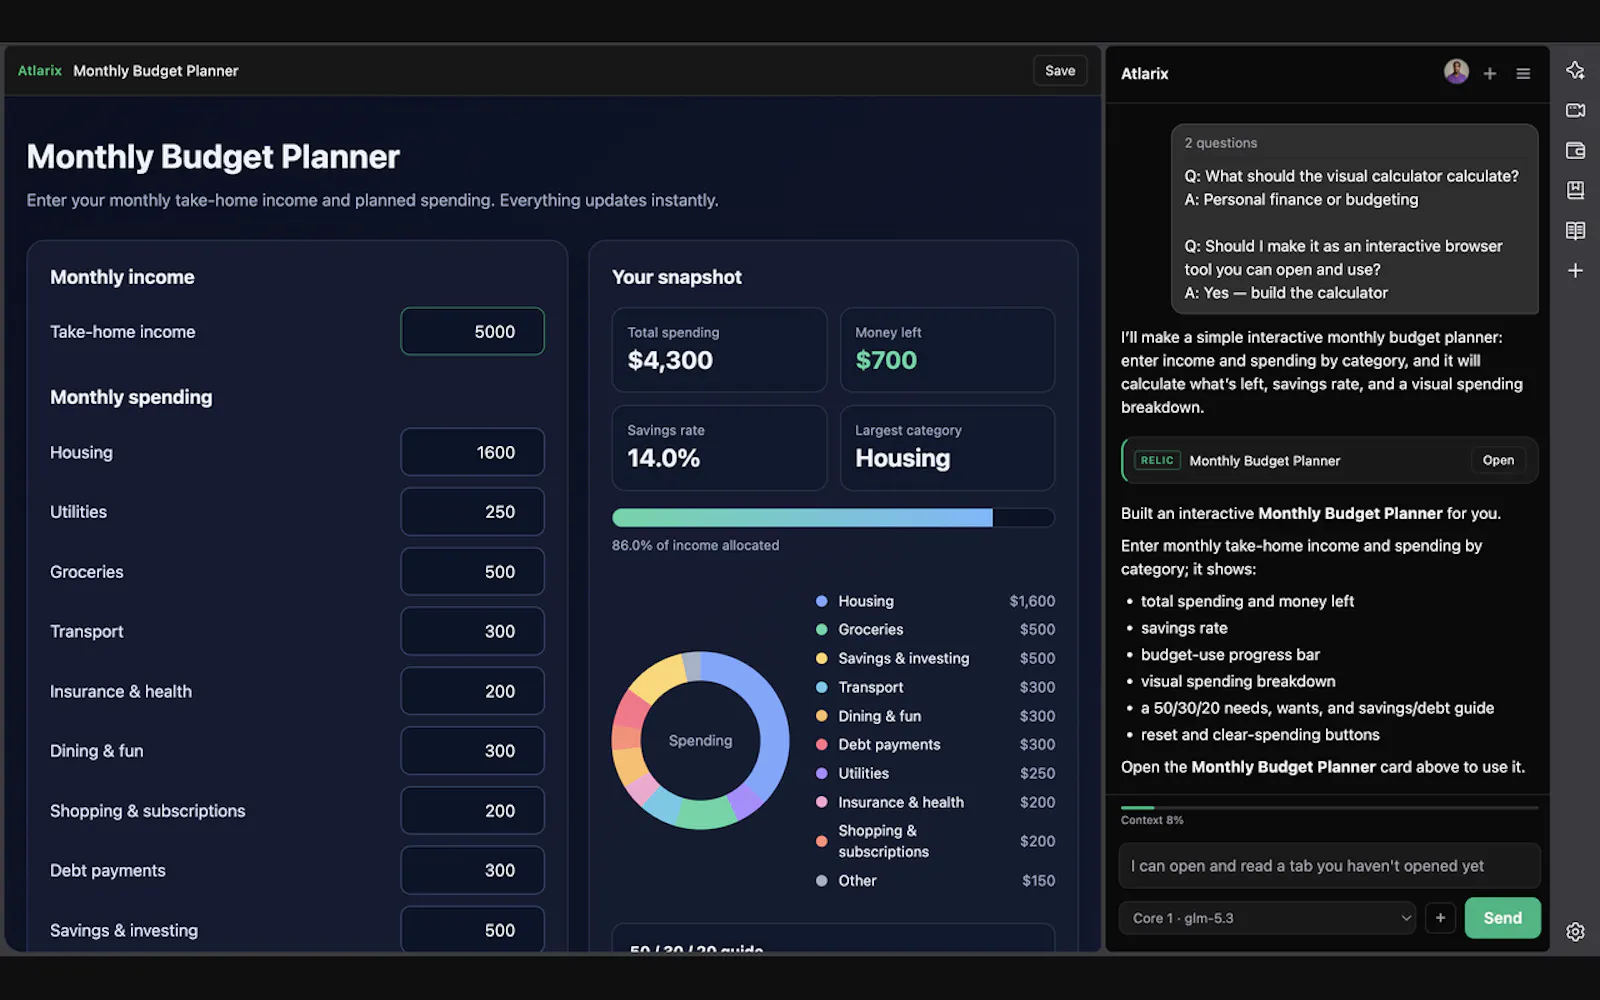1600x1000 pixels.
Task: Click into the Groceries amount field
Action: click(472, 572)
